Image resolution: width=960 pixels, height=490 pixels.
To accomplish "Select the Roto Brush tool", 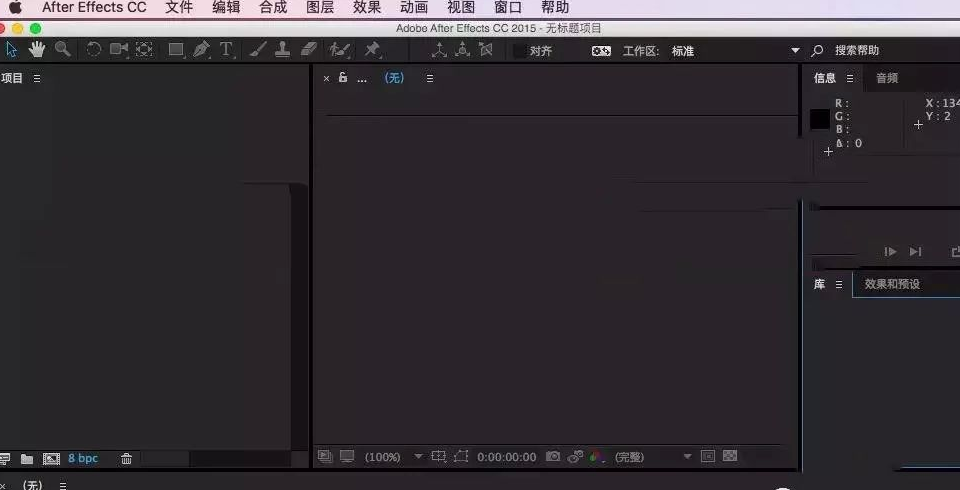I will pyautogui.click(x=339, y=50).
